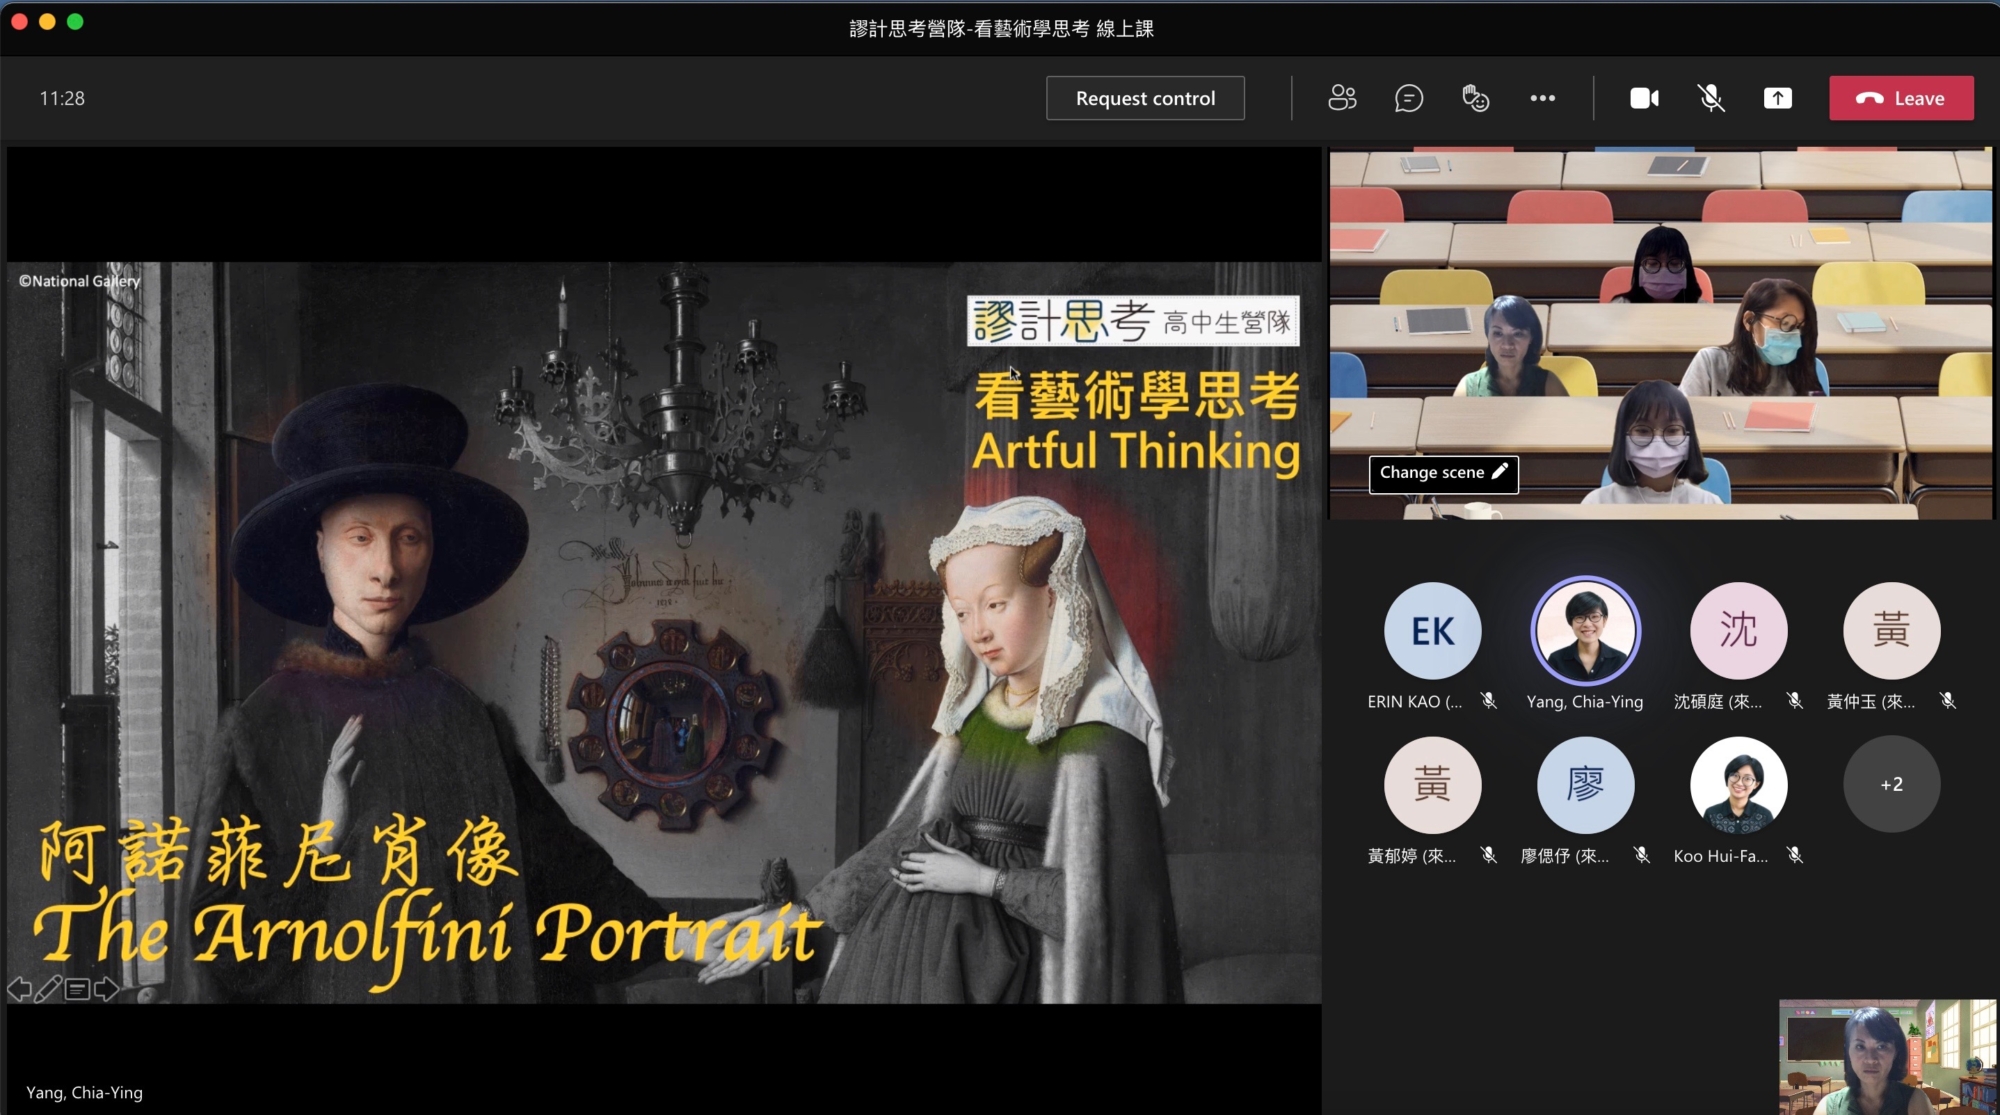Click muted mic icon beside 廖偲伃
Viewport: 2000px width, 1115px height.
(1642, 855)
